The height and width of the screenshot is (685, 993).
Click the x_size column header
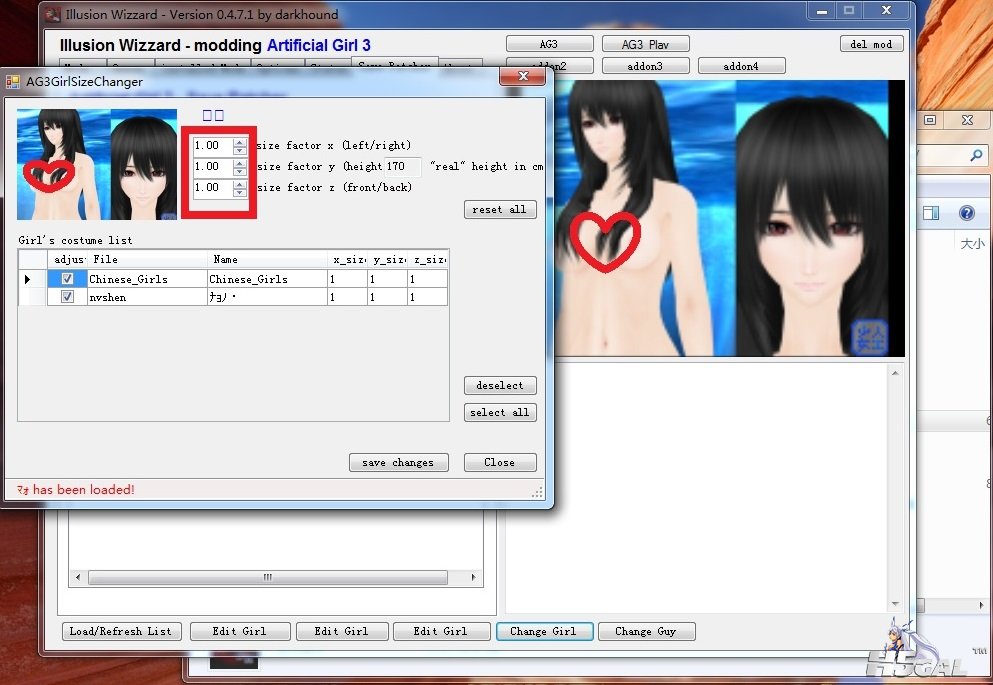[x=347, y=259]
